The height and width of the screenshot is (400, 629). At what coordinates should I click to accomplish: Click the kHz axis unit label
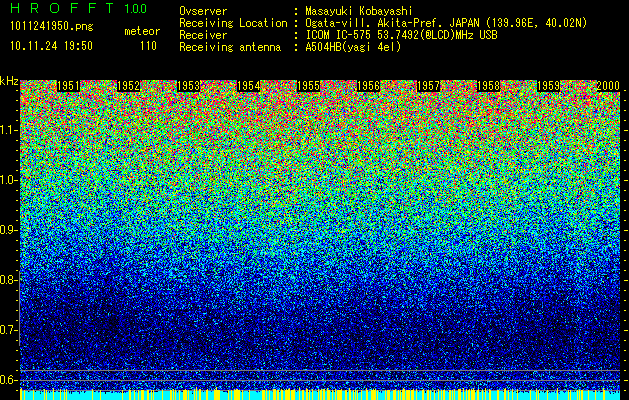pyautogui.click(x=9, y=81)
